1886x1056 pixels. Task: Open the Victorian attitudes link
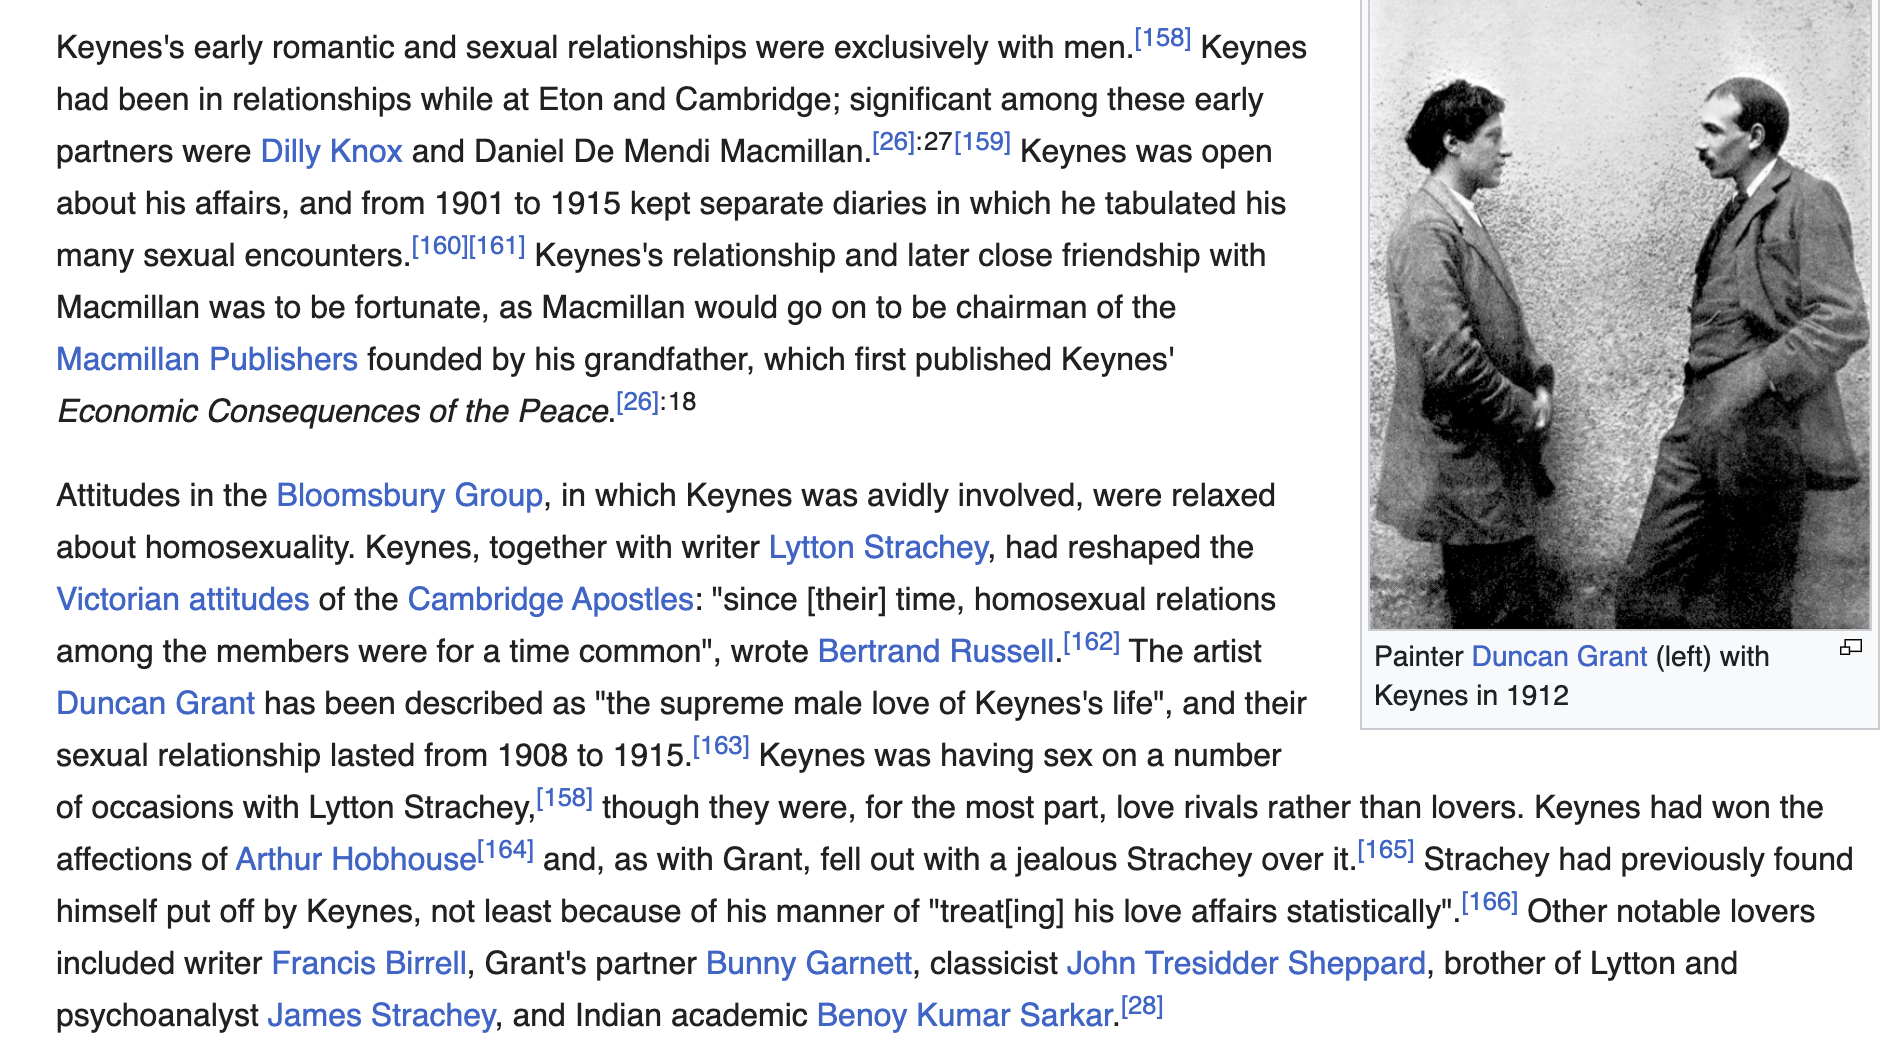coord(183,600)
